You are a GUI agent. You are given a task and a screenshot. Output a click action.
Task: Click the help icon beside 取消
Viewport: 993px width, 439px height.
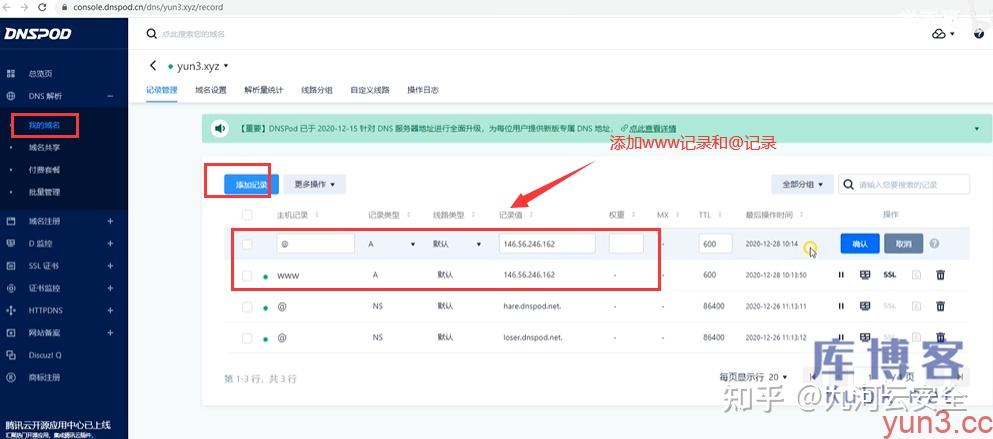(x=934, y=244)
